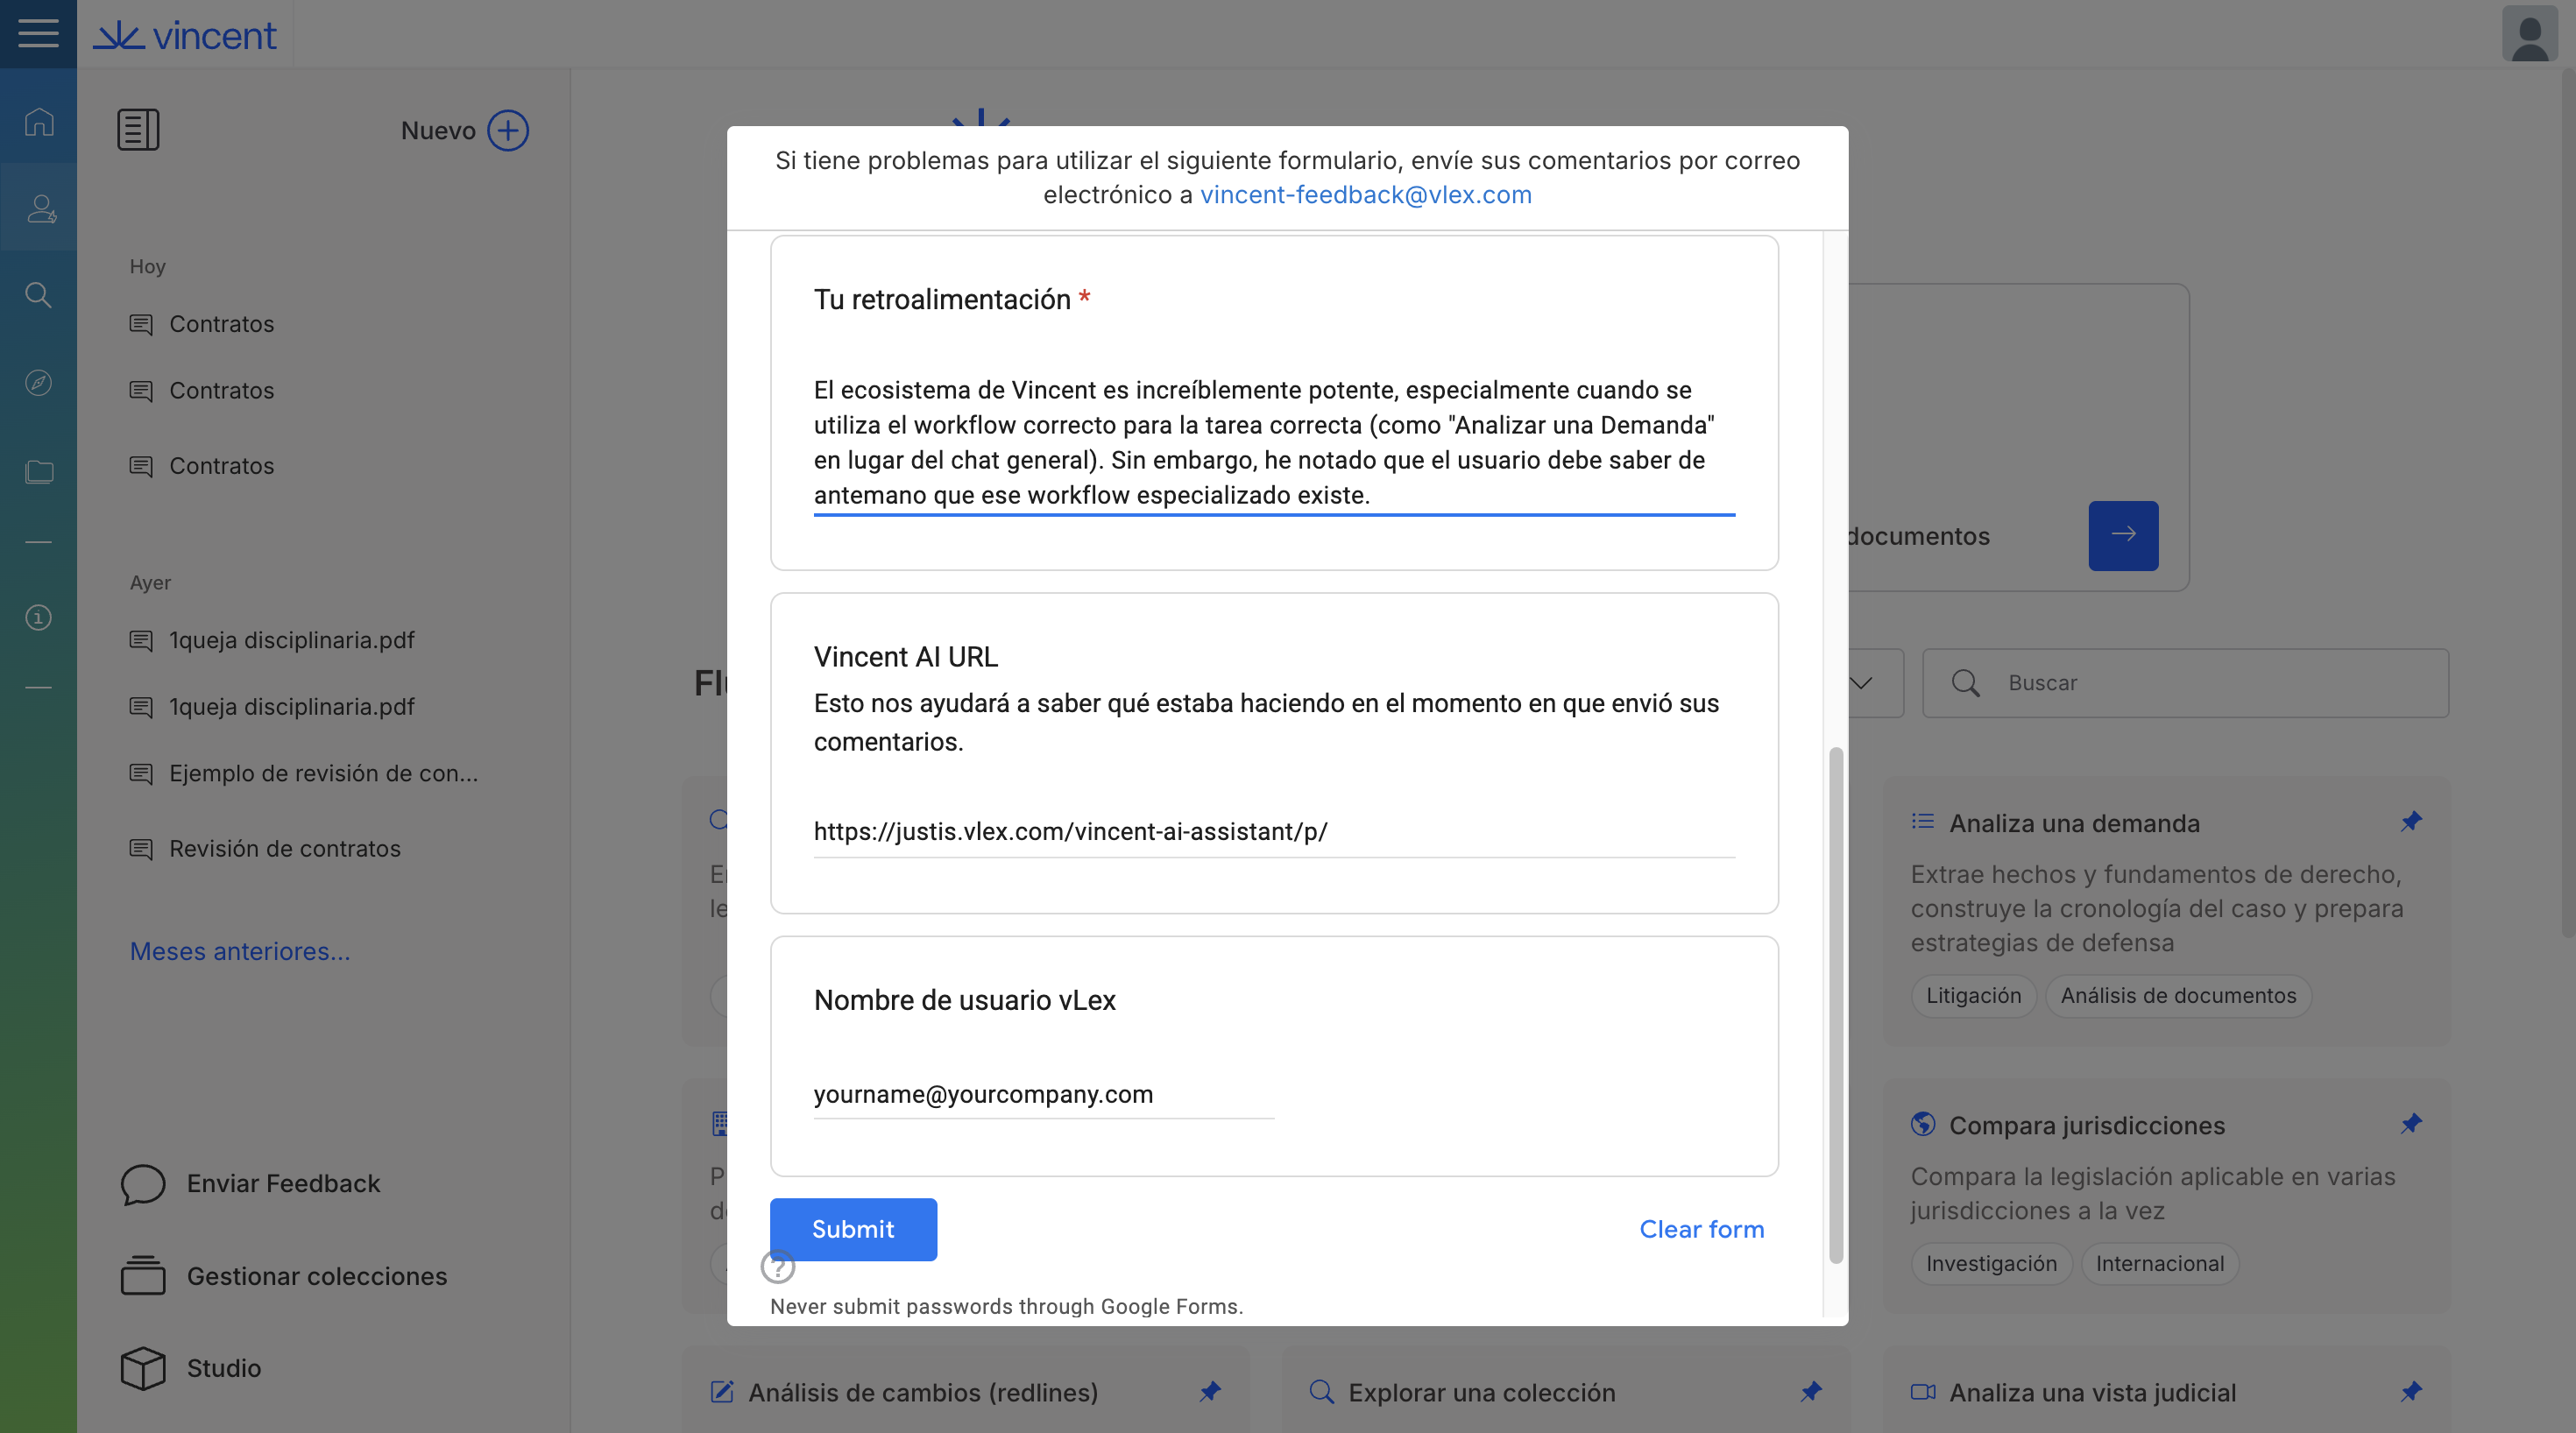Open the compass explore icon

point(38,383)
